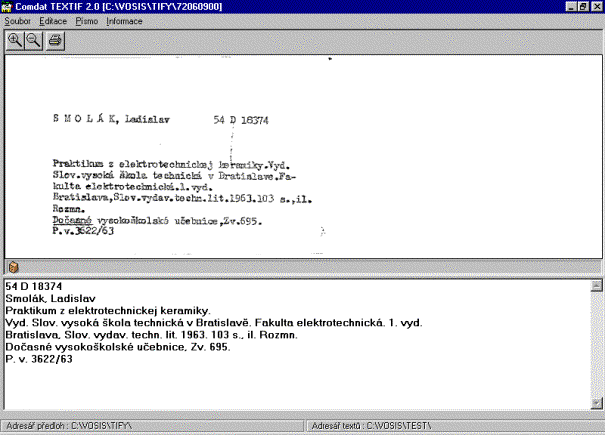Click 'Adresář textů' status bar field
The height and width of the screenshot is (435, 605).
[x=450, y=426]
